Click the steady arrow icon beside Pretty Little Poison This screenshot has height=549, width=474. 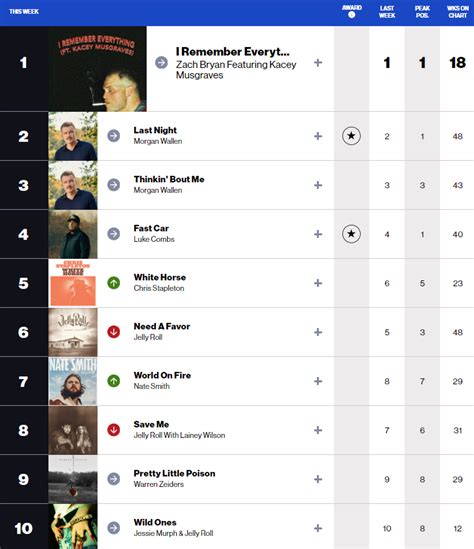pos(113,479)
